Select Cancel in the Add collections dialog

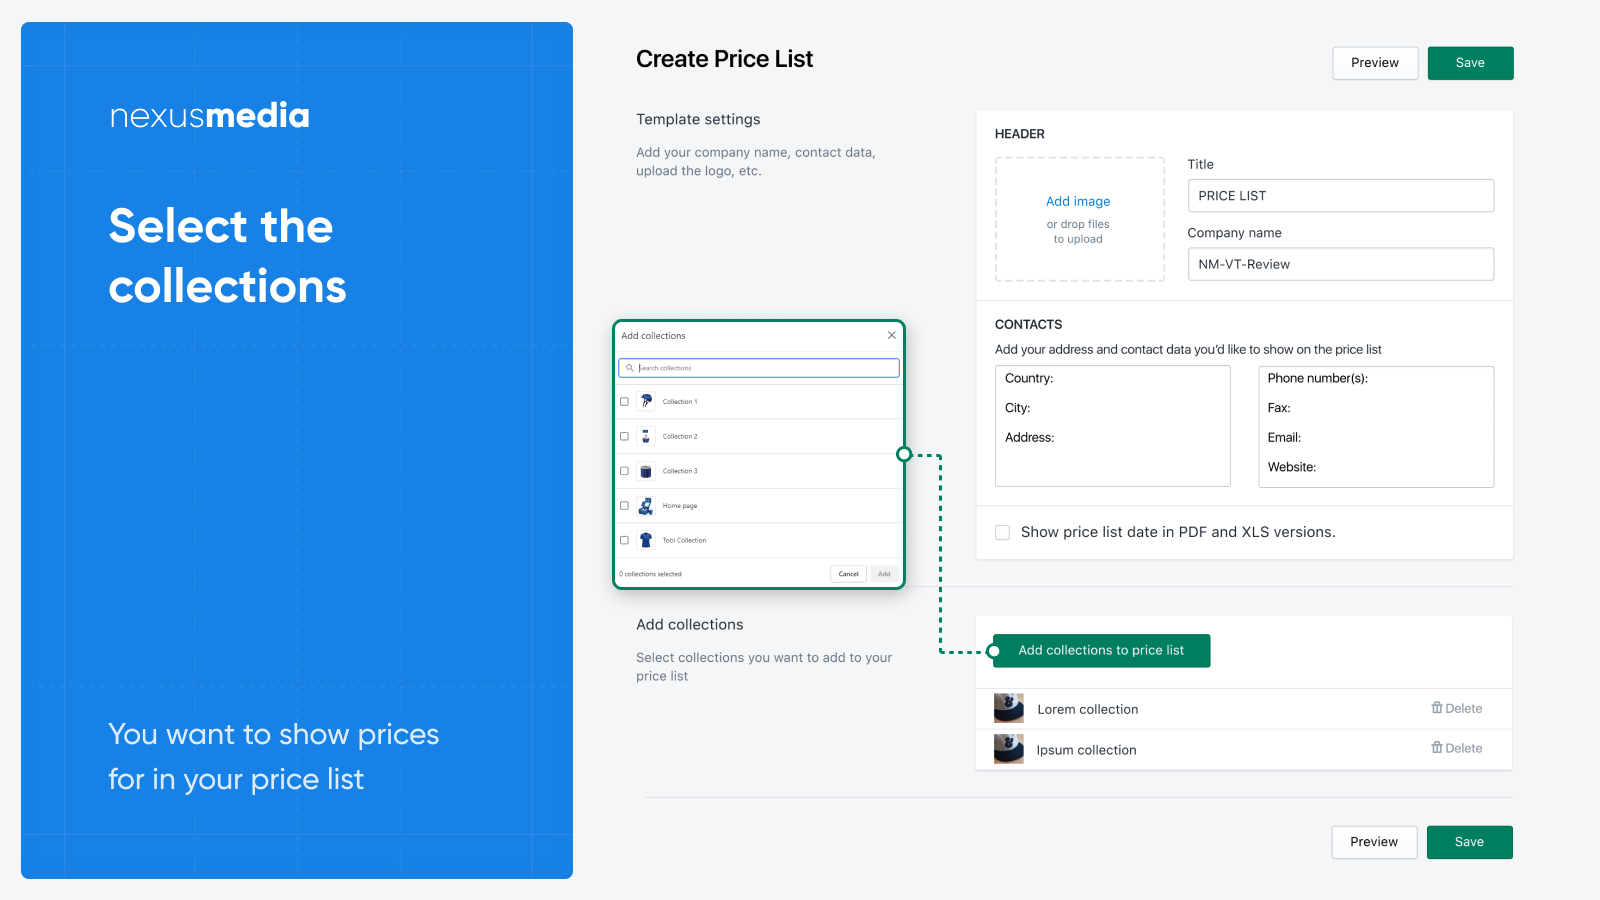click(848, 573)
